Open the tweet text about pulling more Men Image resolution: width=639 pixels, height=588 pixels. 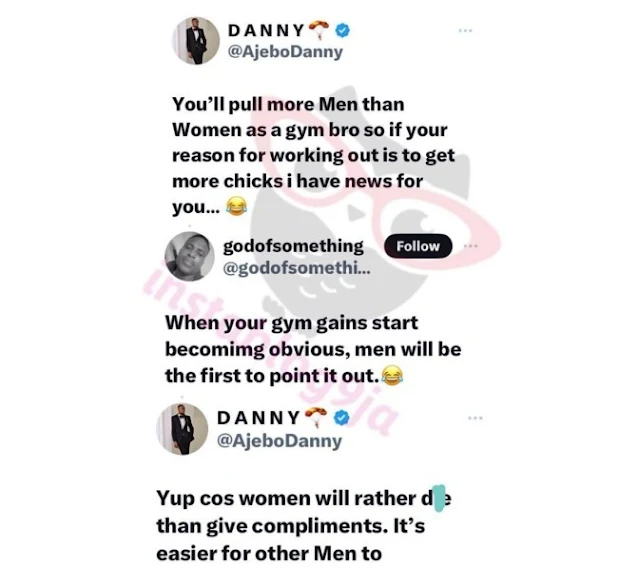click(x=314, y=156)
